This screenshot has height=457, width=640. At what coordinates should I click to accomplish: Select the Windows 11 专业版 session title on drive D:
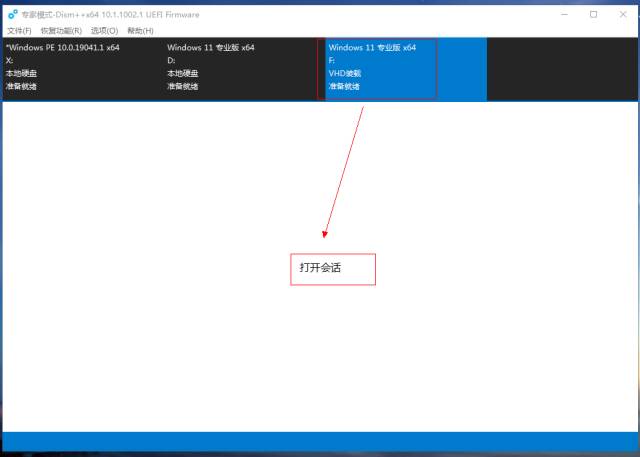(x=211, y=48)
